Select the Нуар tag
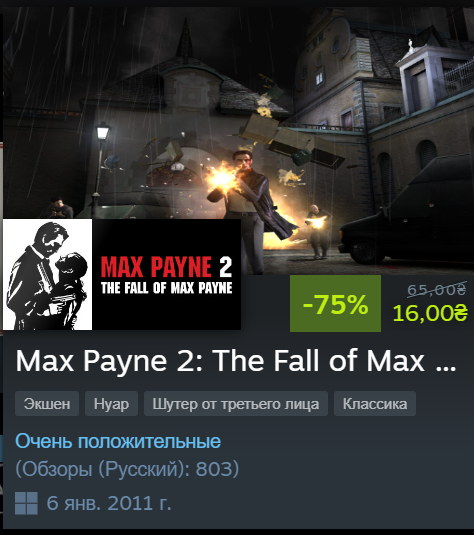The image size is (474, 535). (x=111, y=404)
